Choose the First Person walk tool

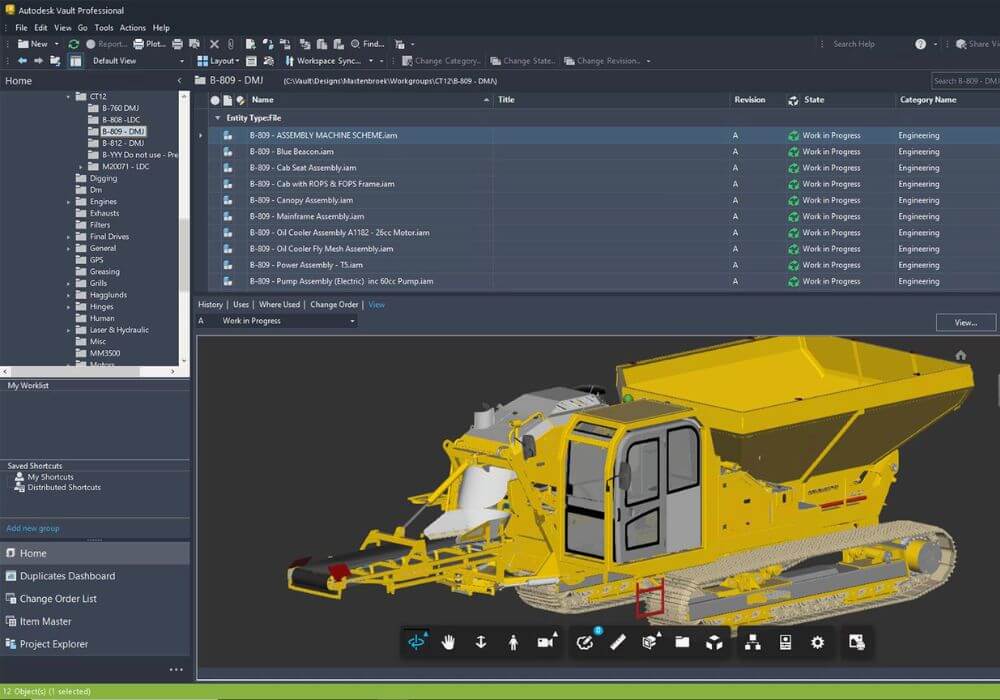click(x=513, y=642)
